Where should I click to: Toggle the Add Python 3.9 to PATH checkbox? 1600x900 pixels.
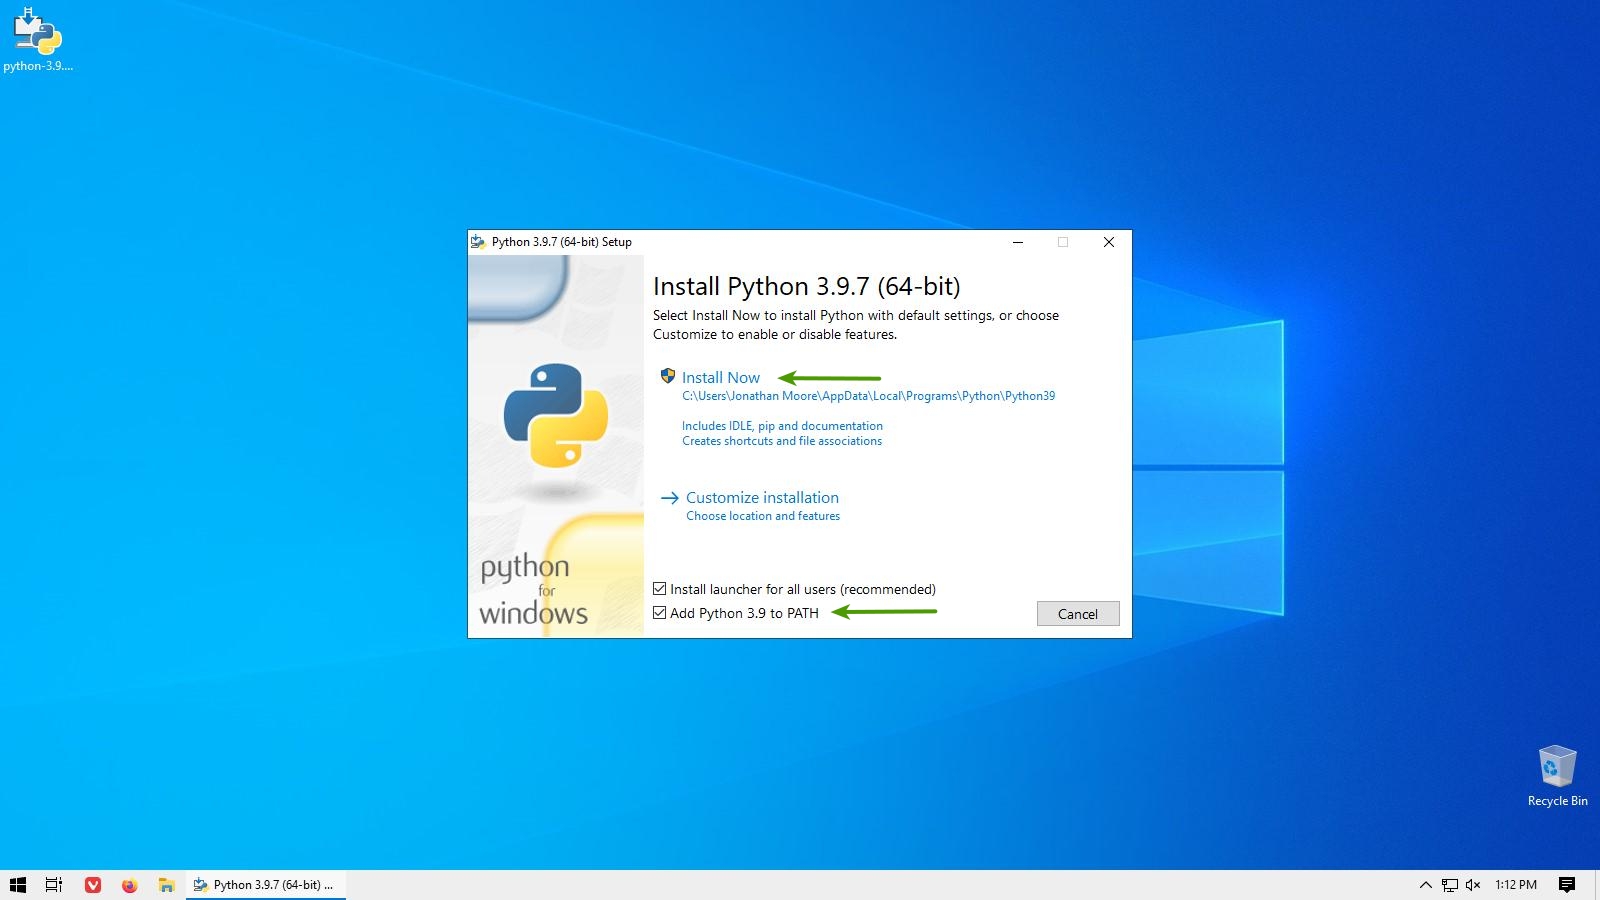click(660, 613)
